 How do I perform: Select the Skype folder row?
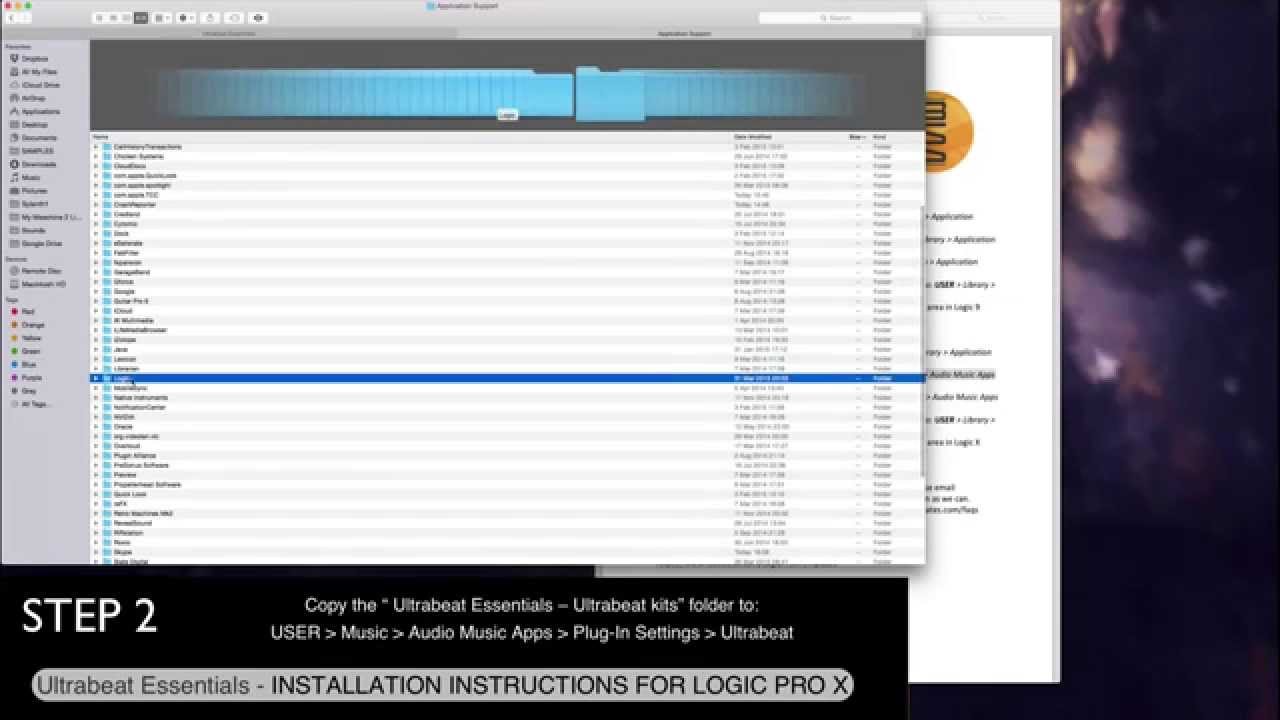(506, 552)
